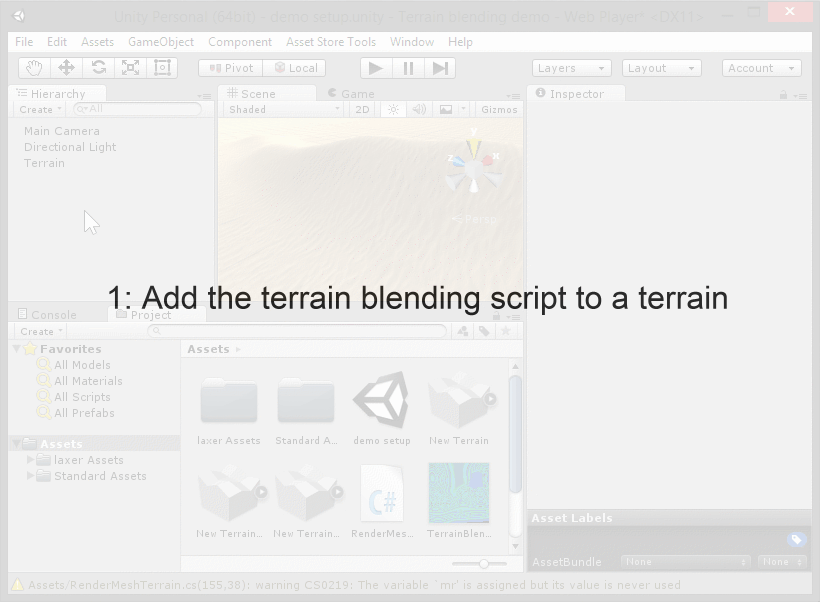
Task: Switch to the Console tab
Action: [x=48, y=315]
